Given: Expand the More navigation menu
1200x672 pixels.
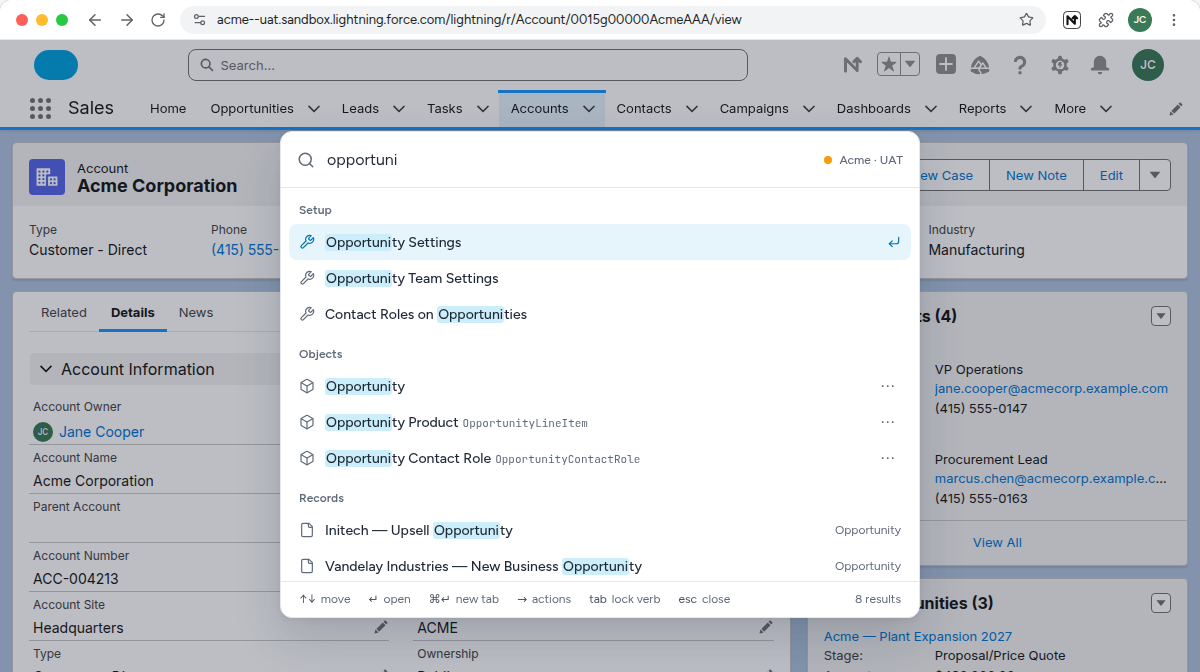Looking at the screenshot, I should click(1083, 108).
